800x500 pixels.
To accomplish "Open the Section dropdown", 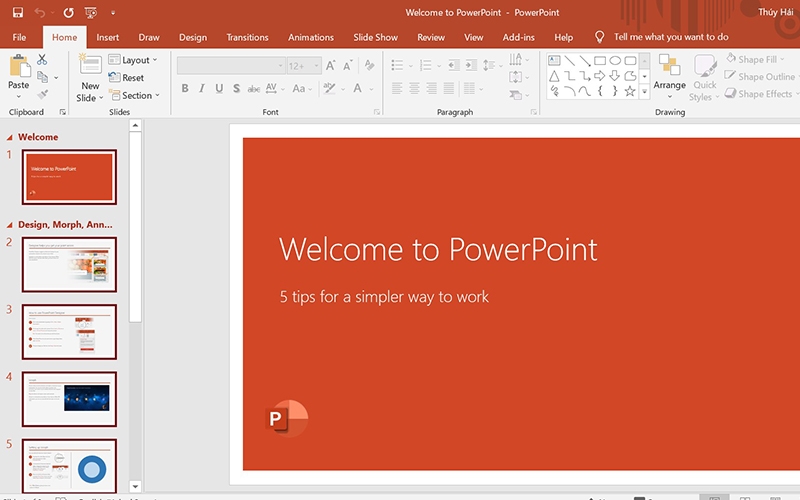I will click(x=134, y=95).
